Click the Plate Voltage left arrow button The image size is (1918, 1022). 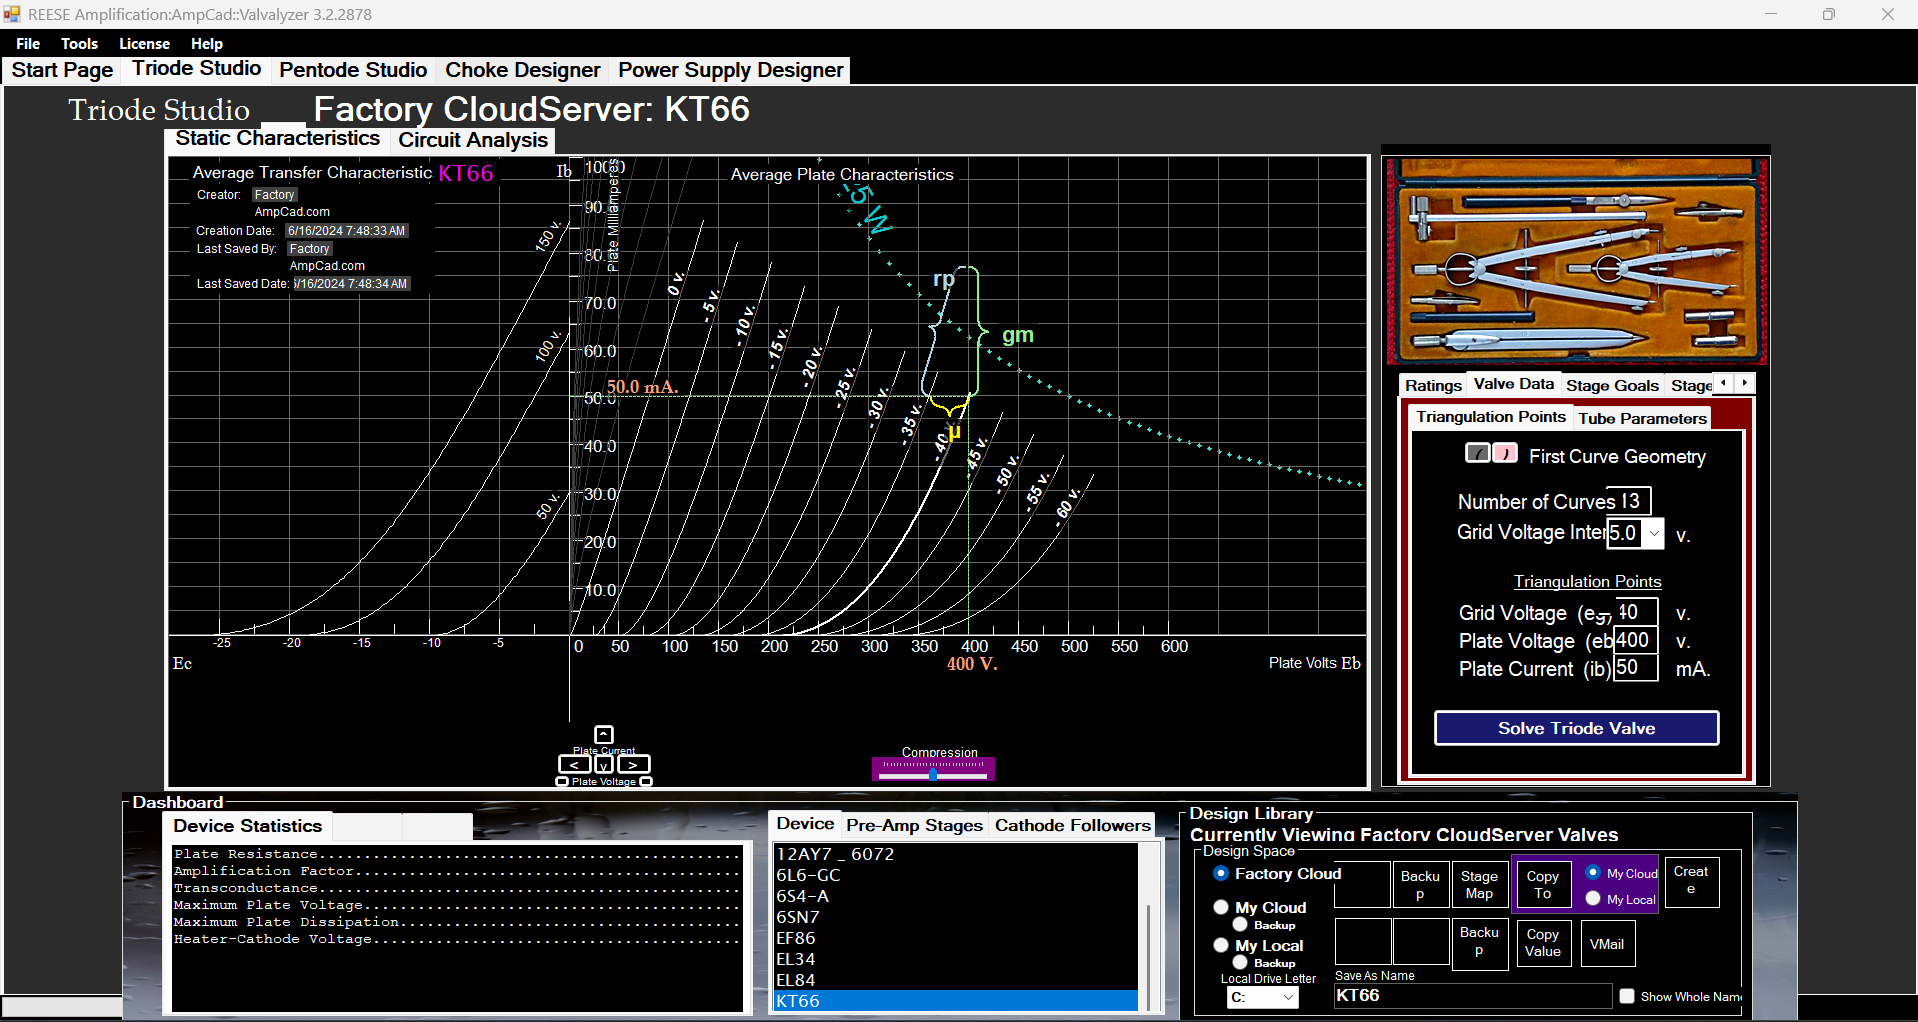(574, 764)
